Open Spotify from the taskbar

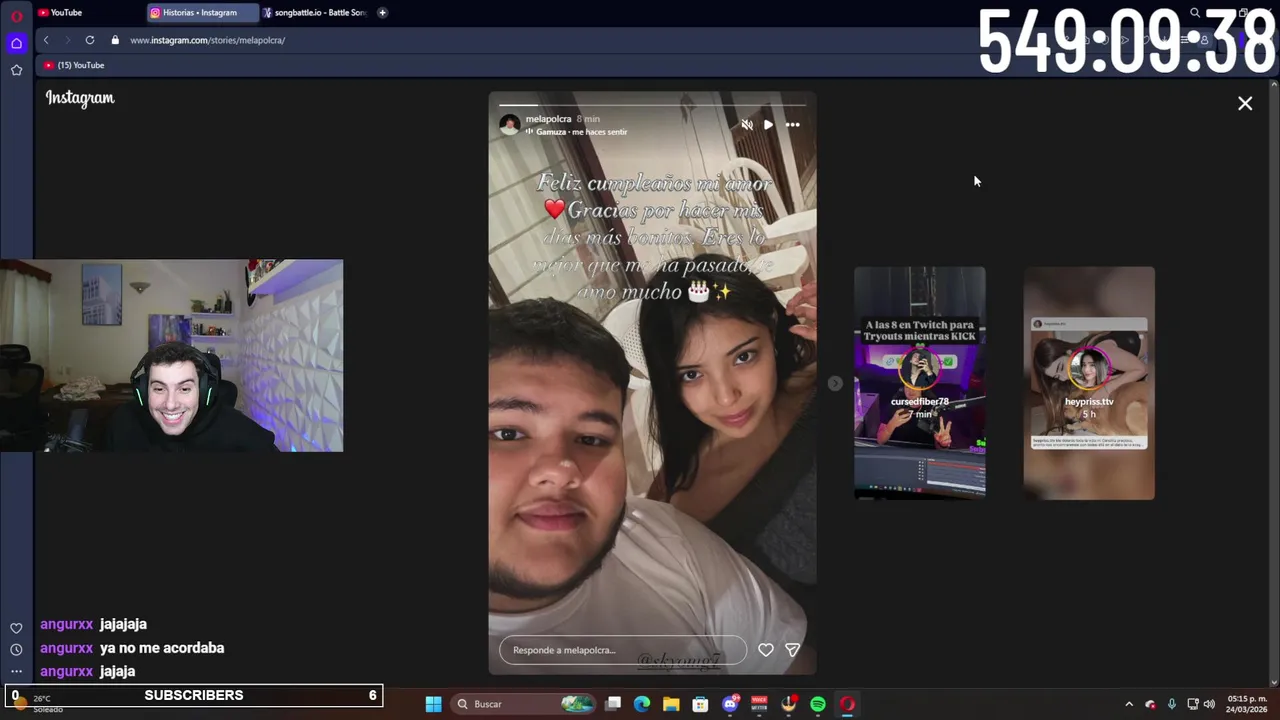point(818,704)
